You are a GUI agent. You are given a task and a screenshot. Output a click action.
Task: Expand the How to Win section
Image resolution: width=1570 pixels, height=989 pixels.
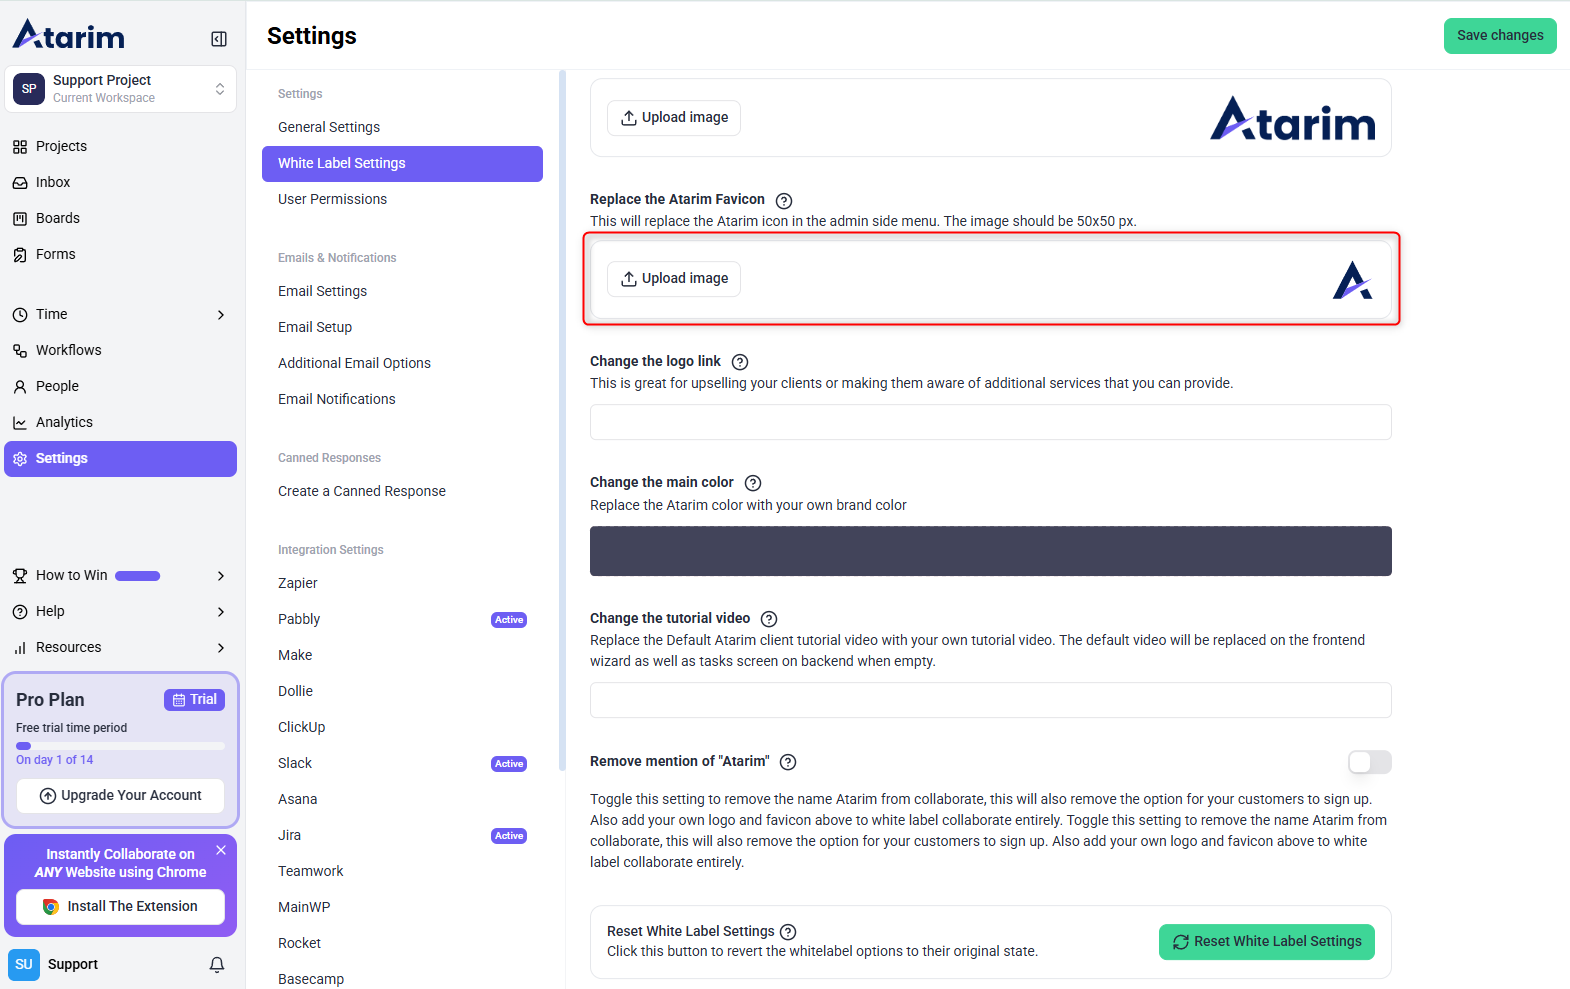(221, 576)
